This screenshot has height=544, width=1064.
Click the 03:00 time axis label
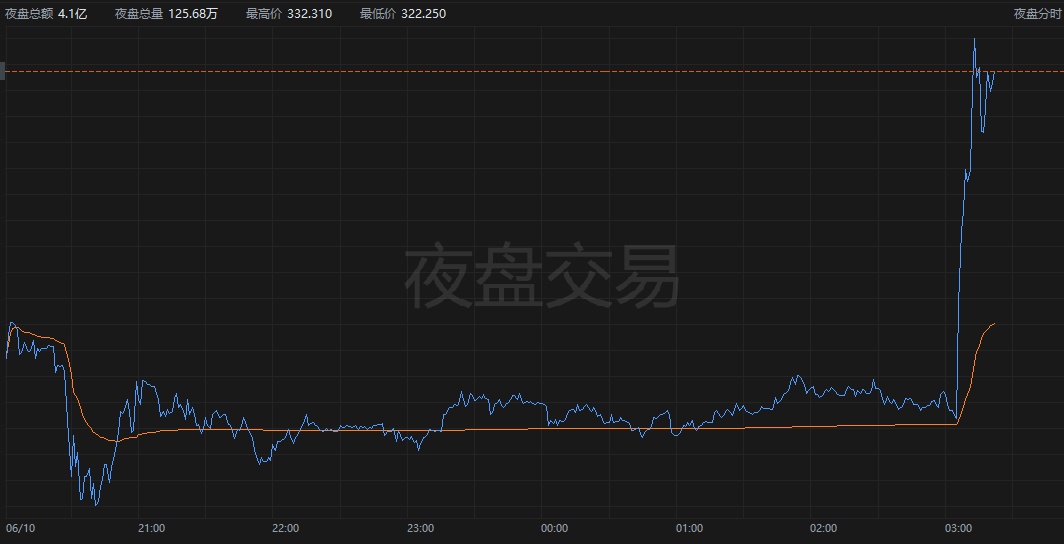point(957,528)
